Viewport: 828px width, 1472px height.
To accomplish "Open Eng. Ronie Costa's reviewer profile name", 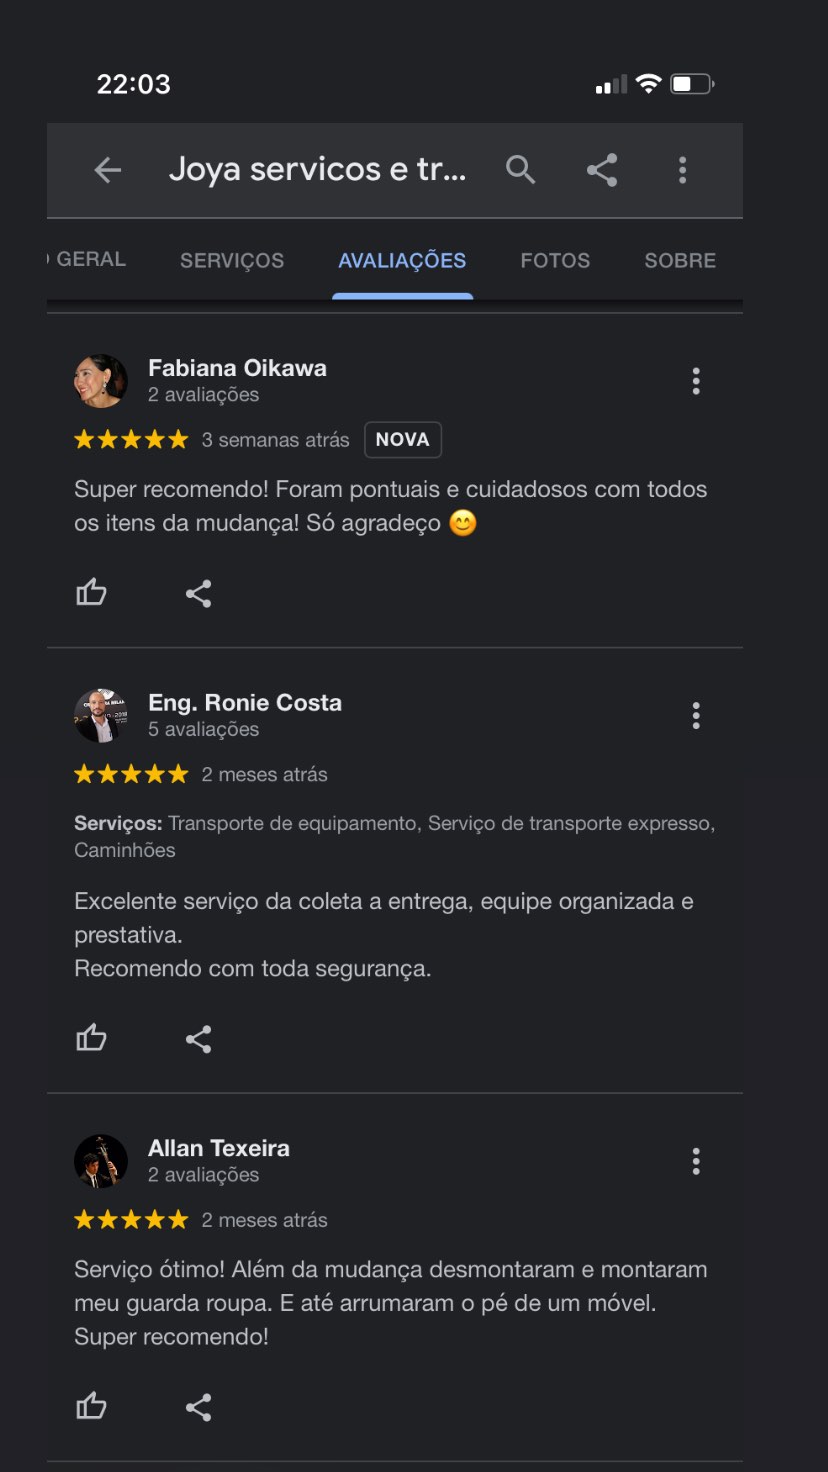I will coord(245,703).
